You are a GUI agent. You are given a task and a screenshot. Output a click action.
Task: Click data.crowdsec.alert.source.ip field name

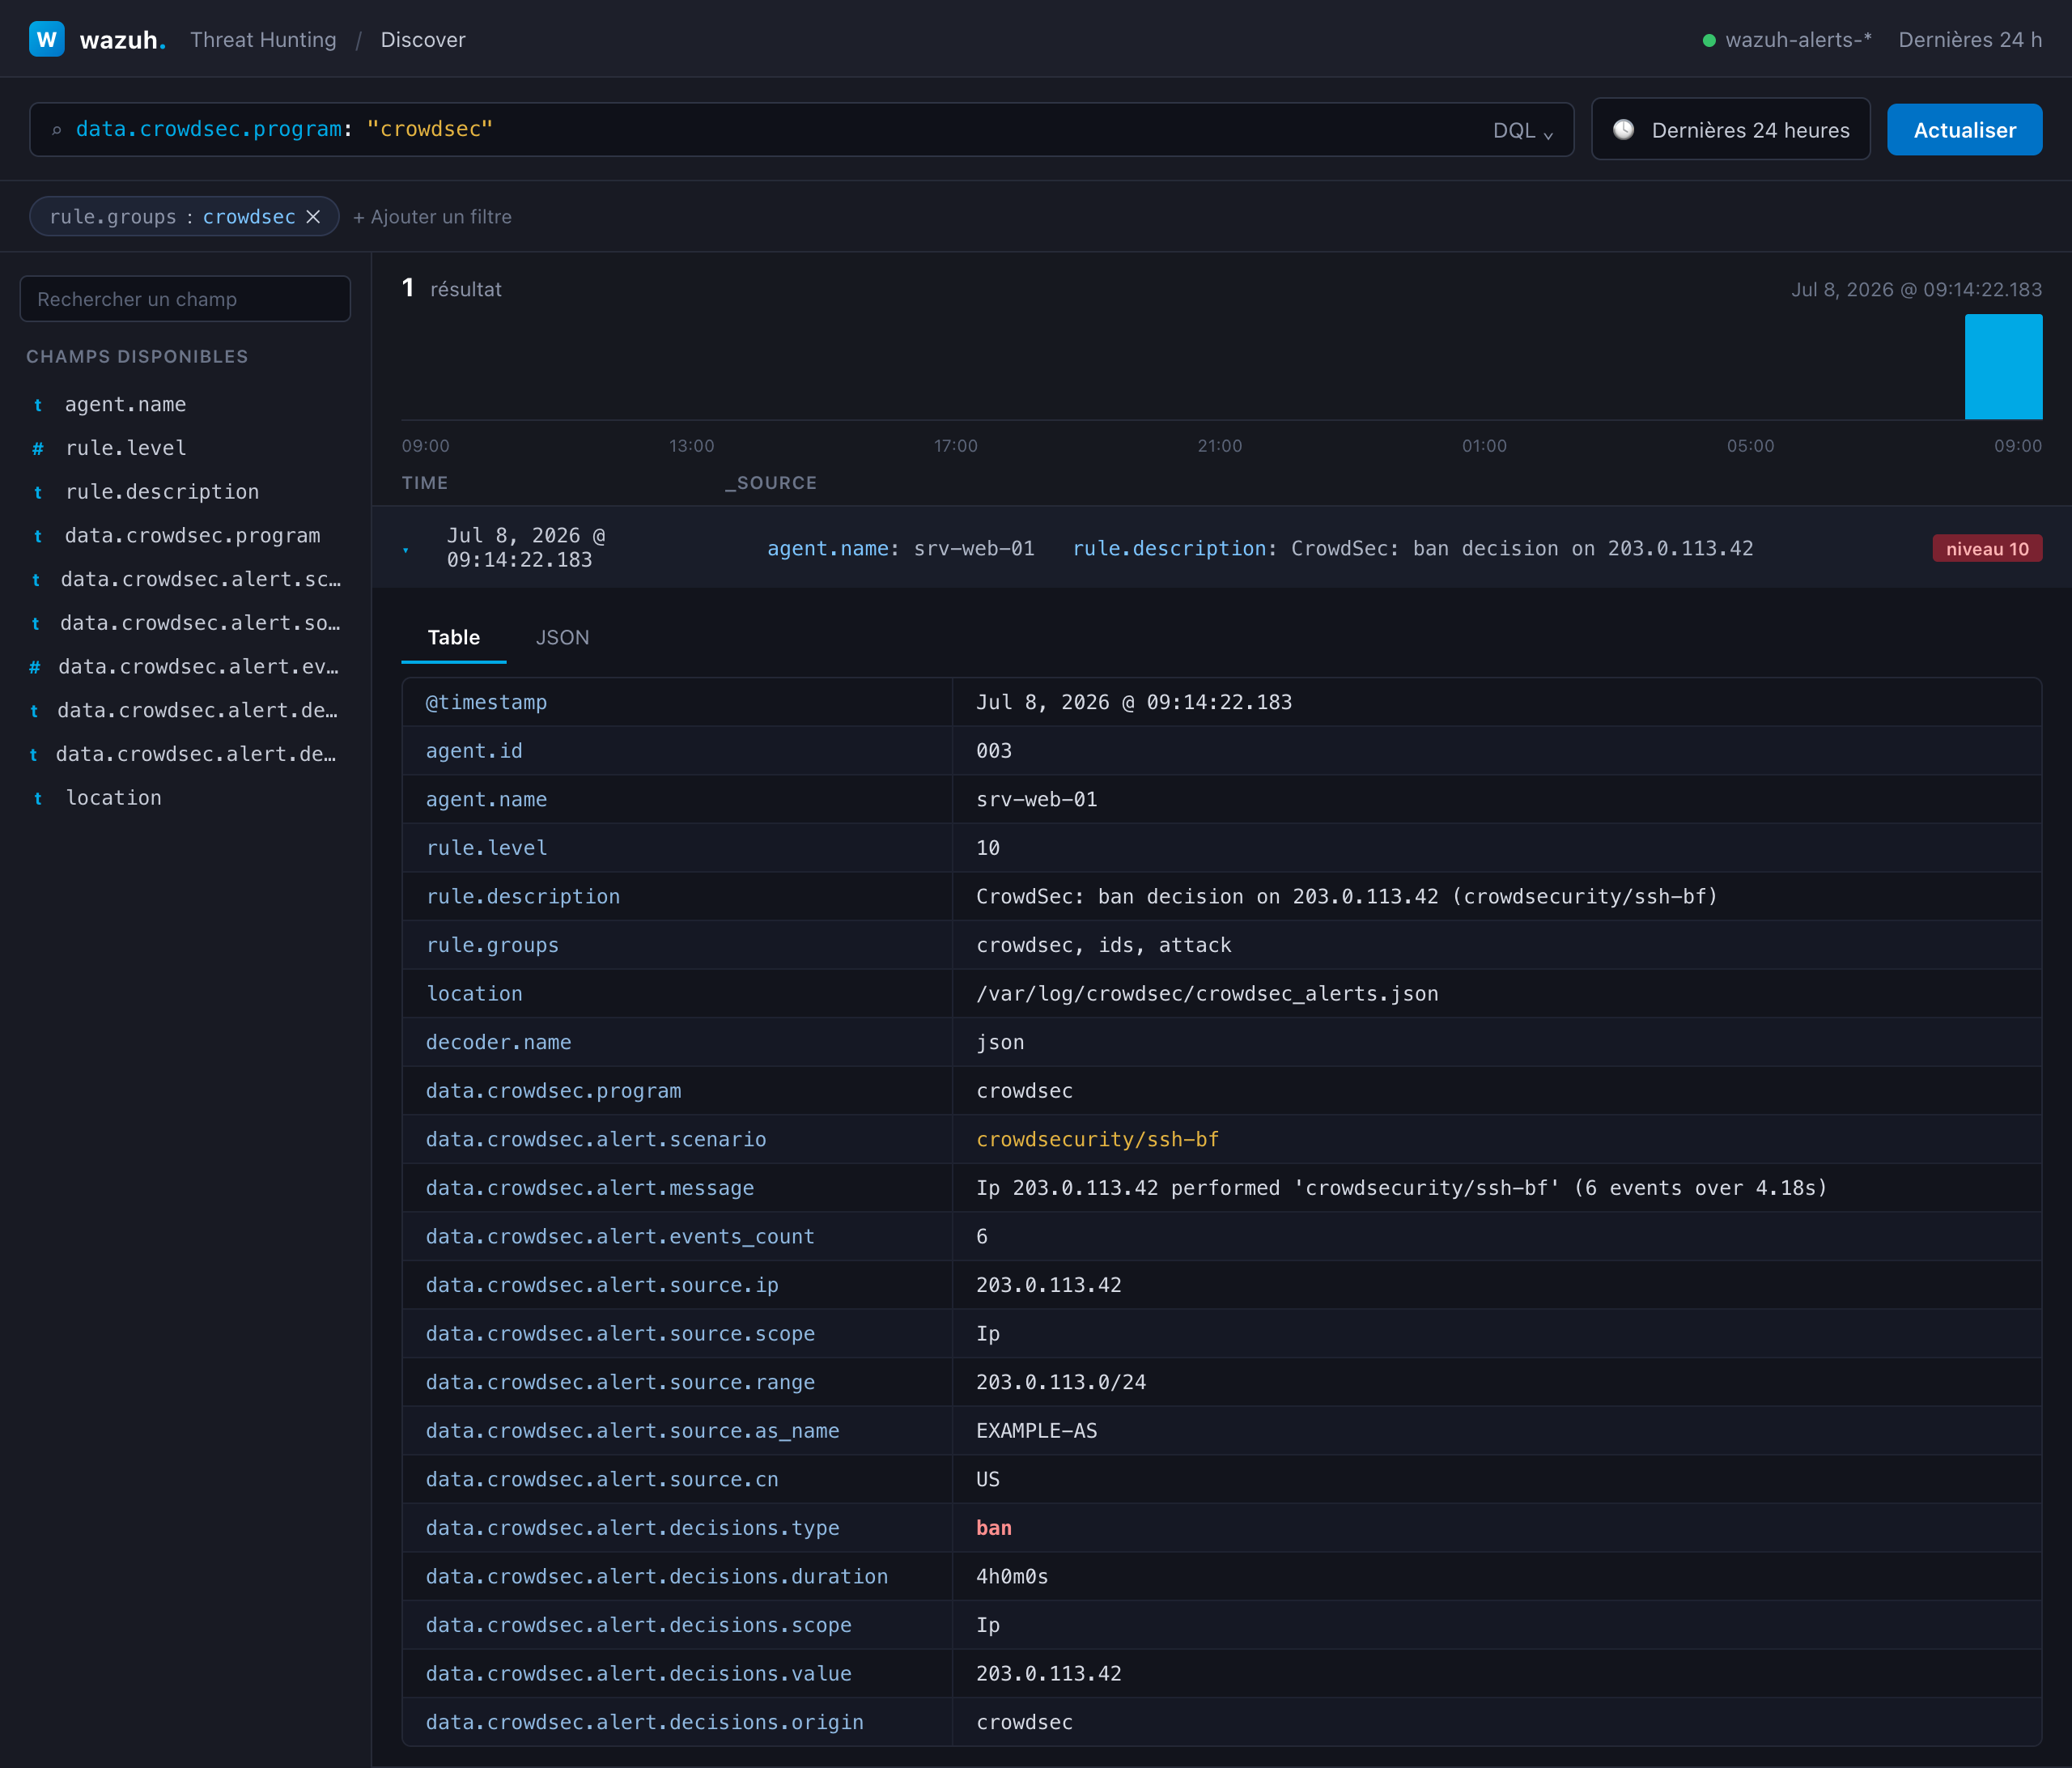tap(602, 1285)
